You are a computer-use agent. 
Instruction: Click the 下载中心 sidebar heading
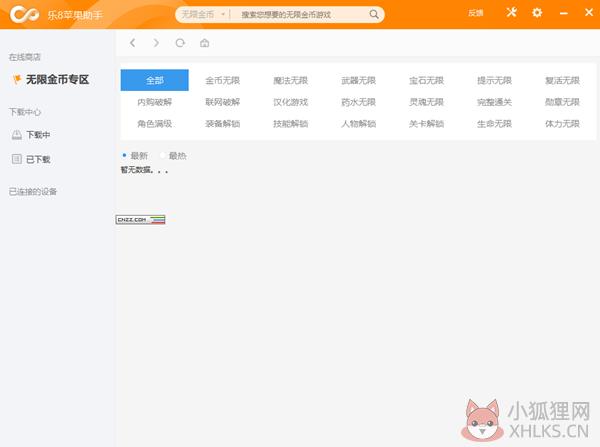pos(25,112)
